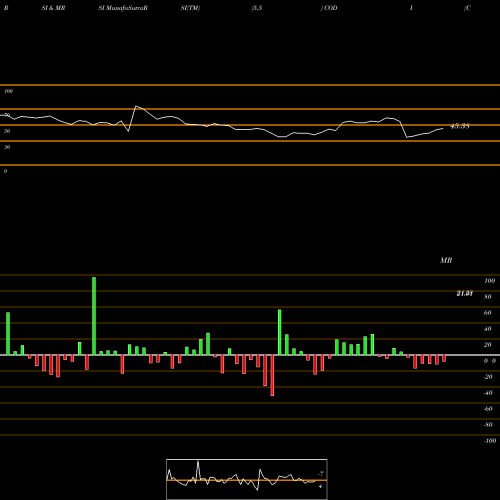Click the "SI(TM)" header text
The image size is (500, 500).
tap(190, 8)
